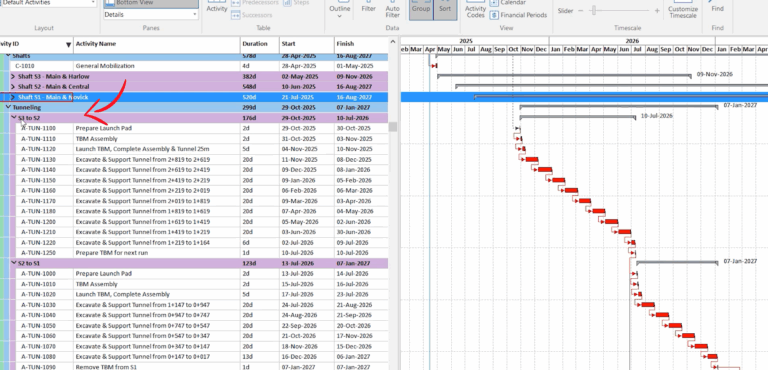Click the vertical scrollbar thumb of the table
The width and height of the screenshot is (768, 370).
[x=393, y=127]
